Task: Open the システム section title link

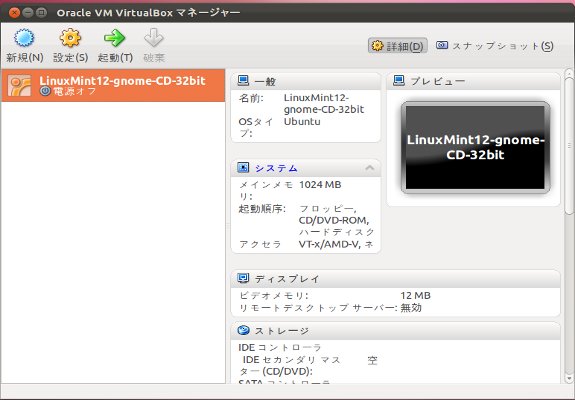Action: (x=276, y=168)
